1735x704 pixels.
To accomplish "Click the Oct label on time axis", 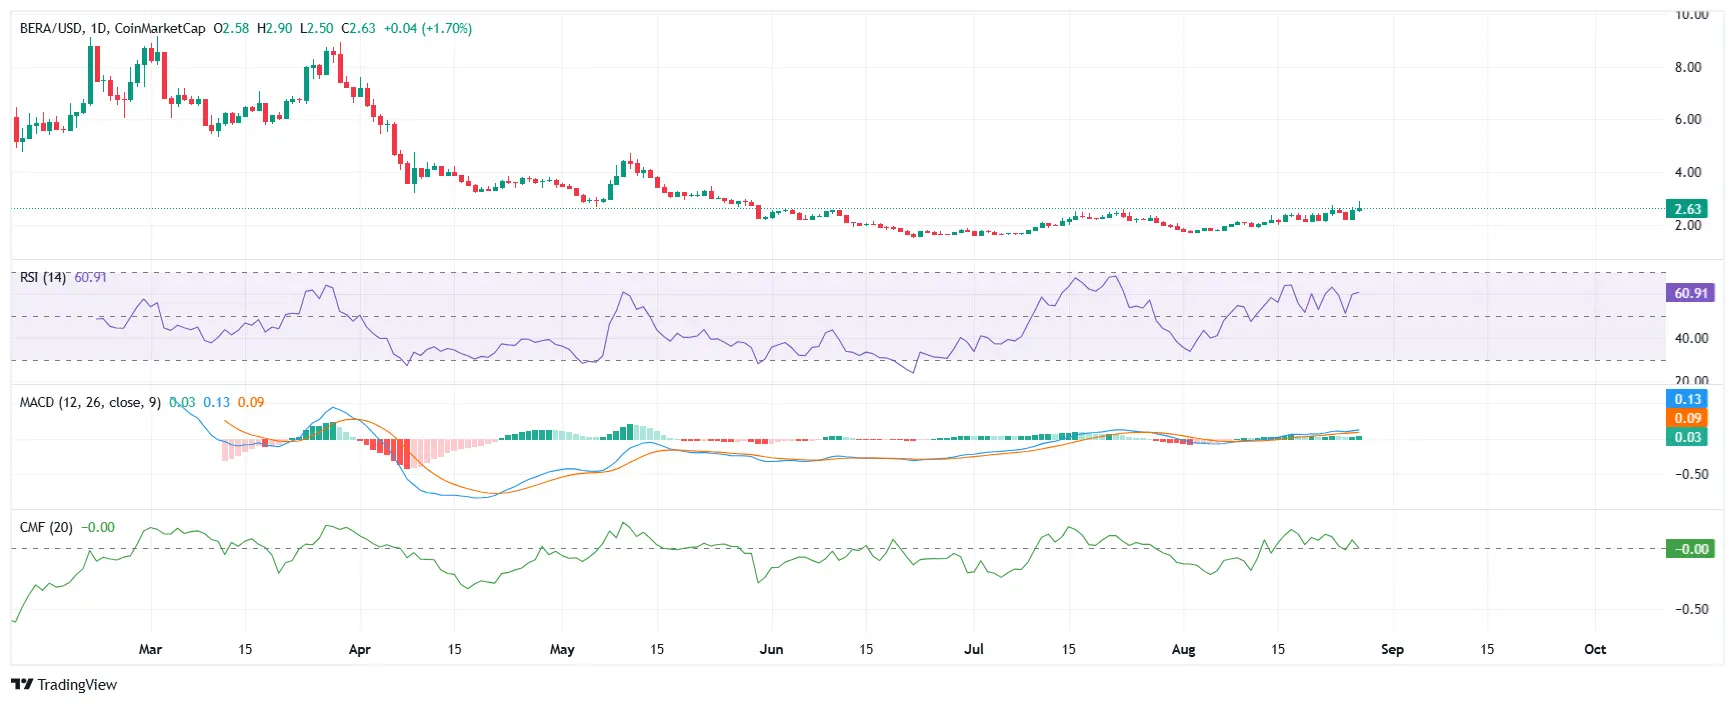I will tap(1595, 649).
